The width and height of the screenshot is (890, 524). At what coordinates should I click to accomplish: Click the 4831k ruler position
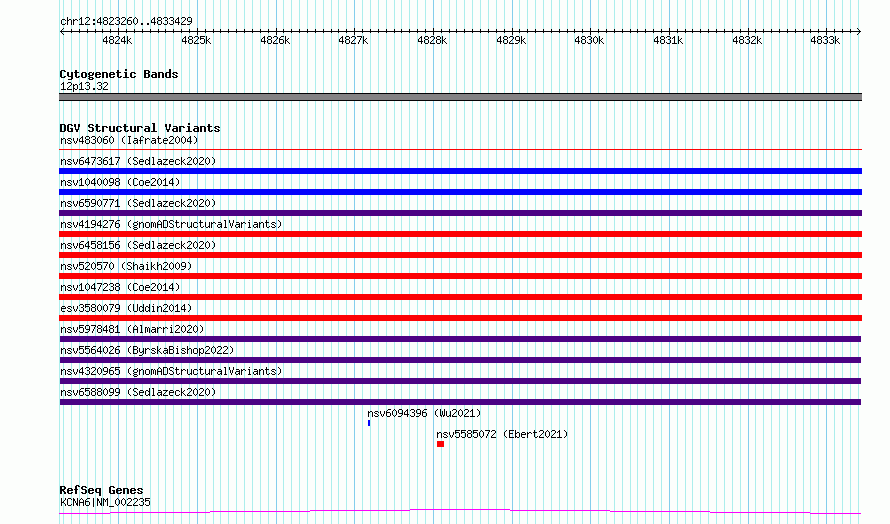pos(668,40)
